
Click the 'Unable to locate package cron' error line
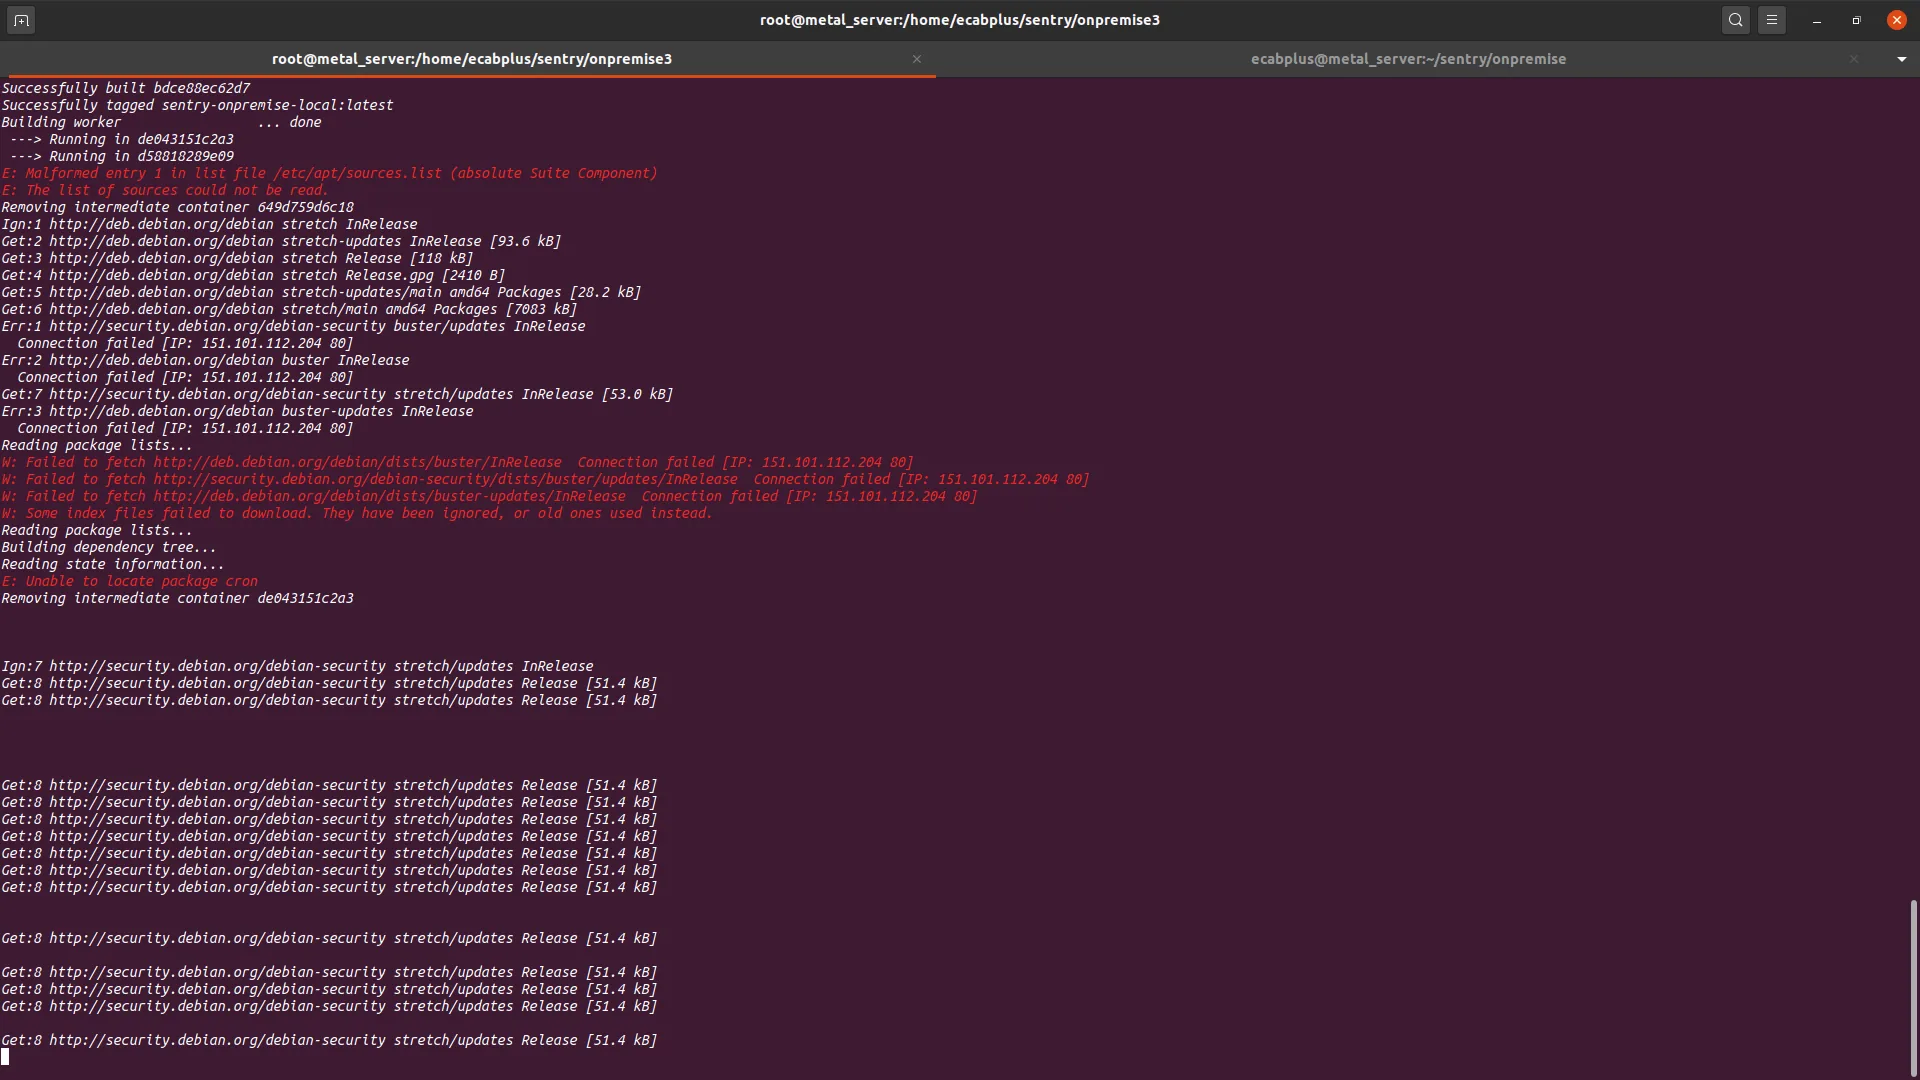point(130,581)
